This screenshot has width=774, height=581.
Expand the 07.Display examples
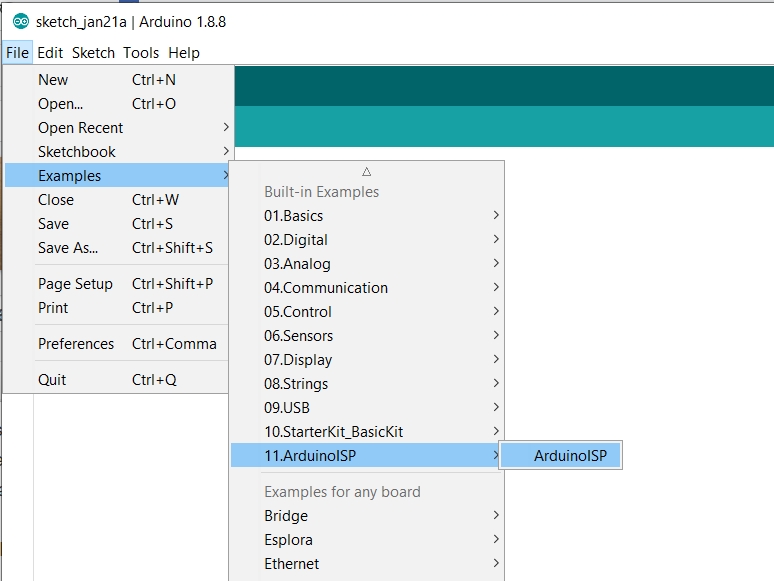pos(367,360)
